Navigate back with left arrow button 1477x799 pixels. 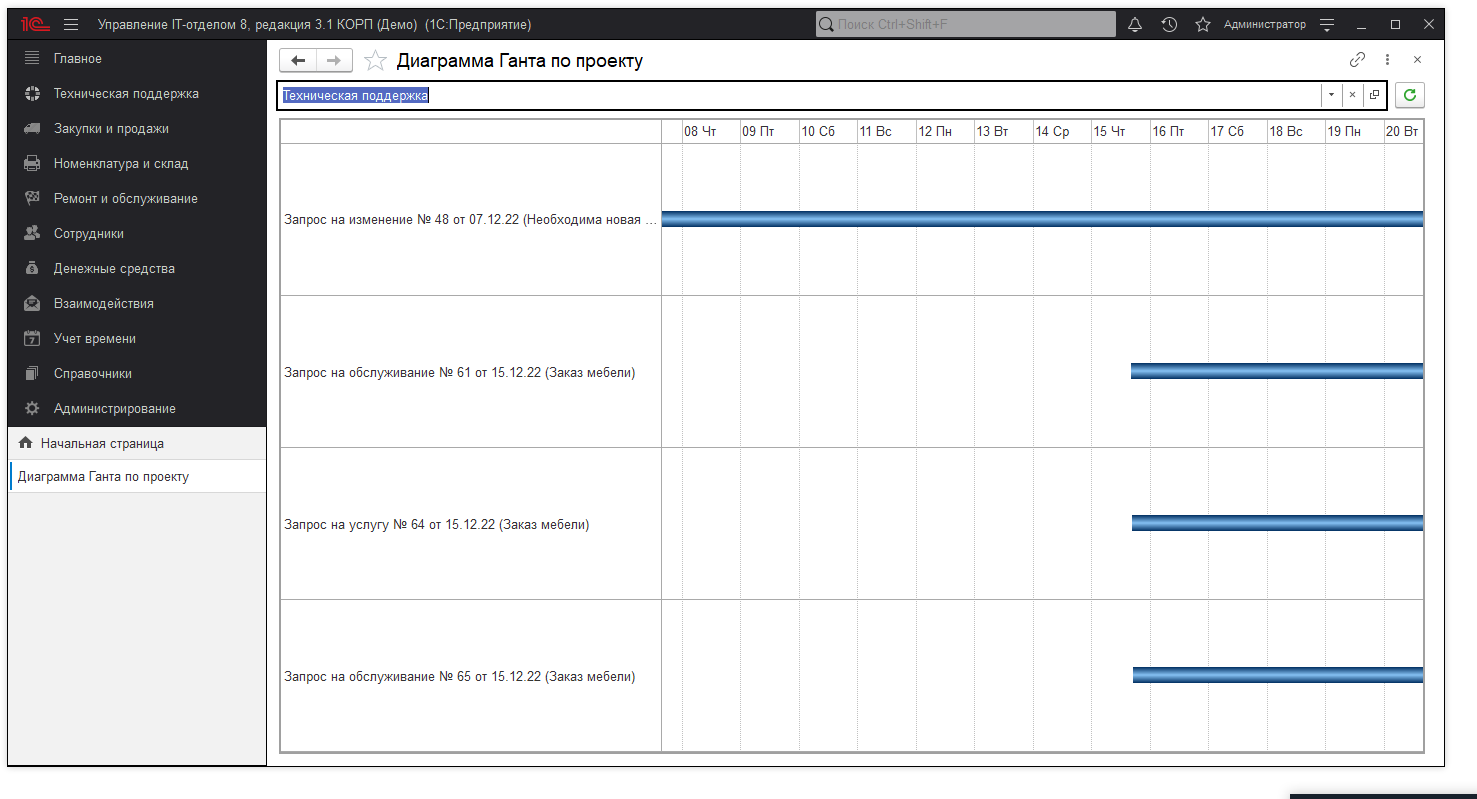(297, 61)
